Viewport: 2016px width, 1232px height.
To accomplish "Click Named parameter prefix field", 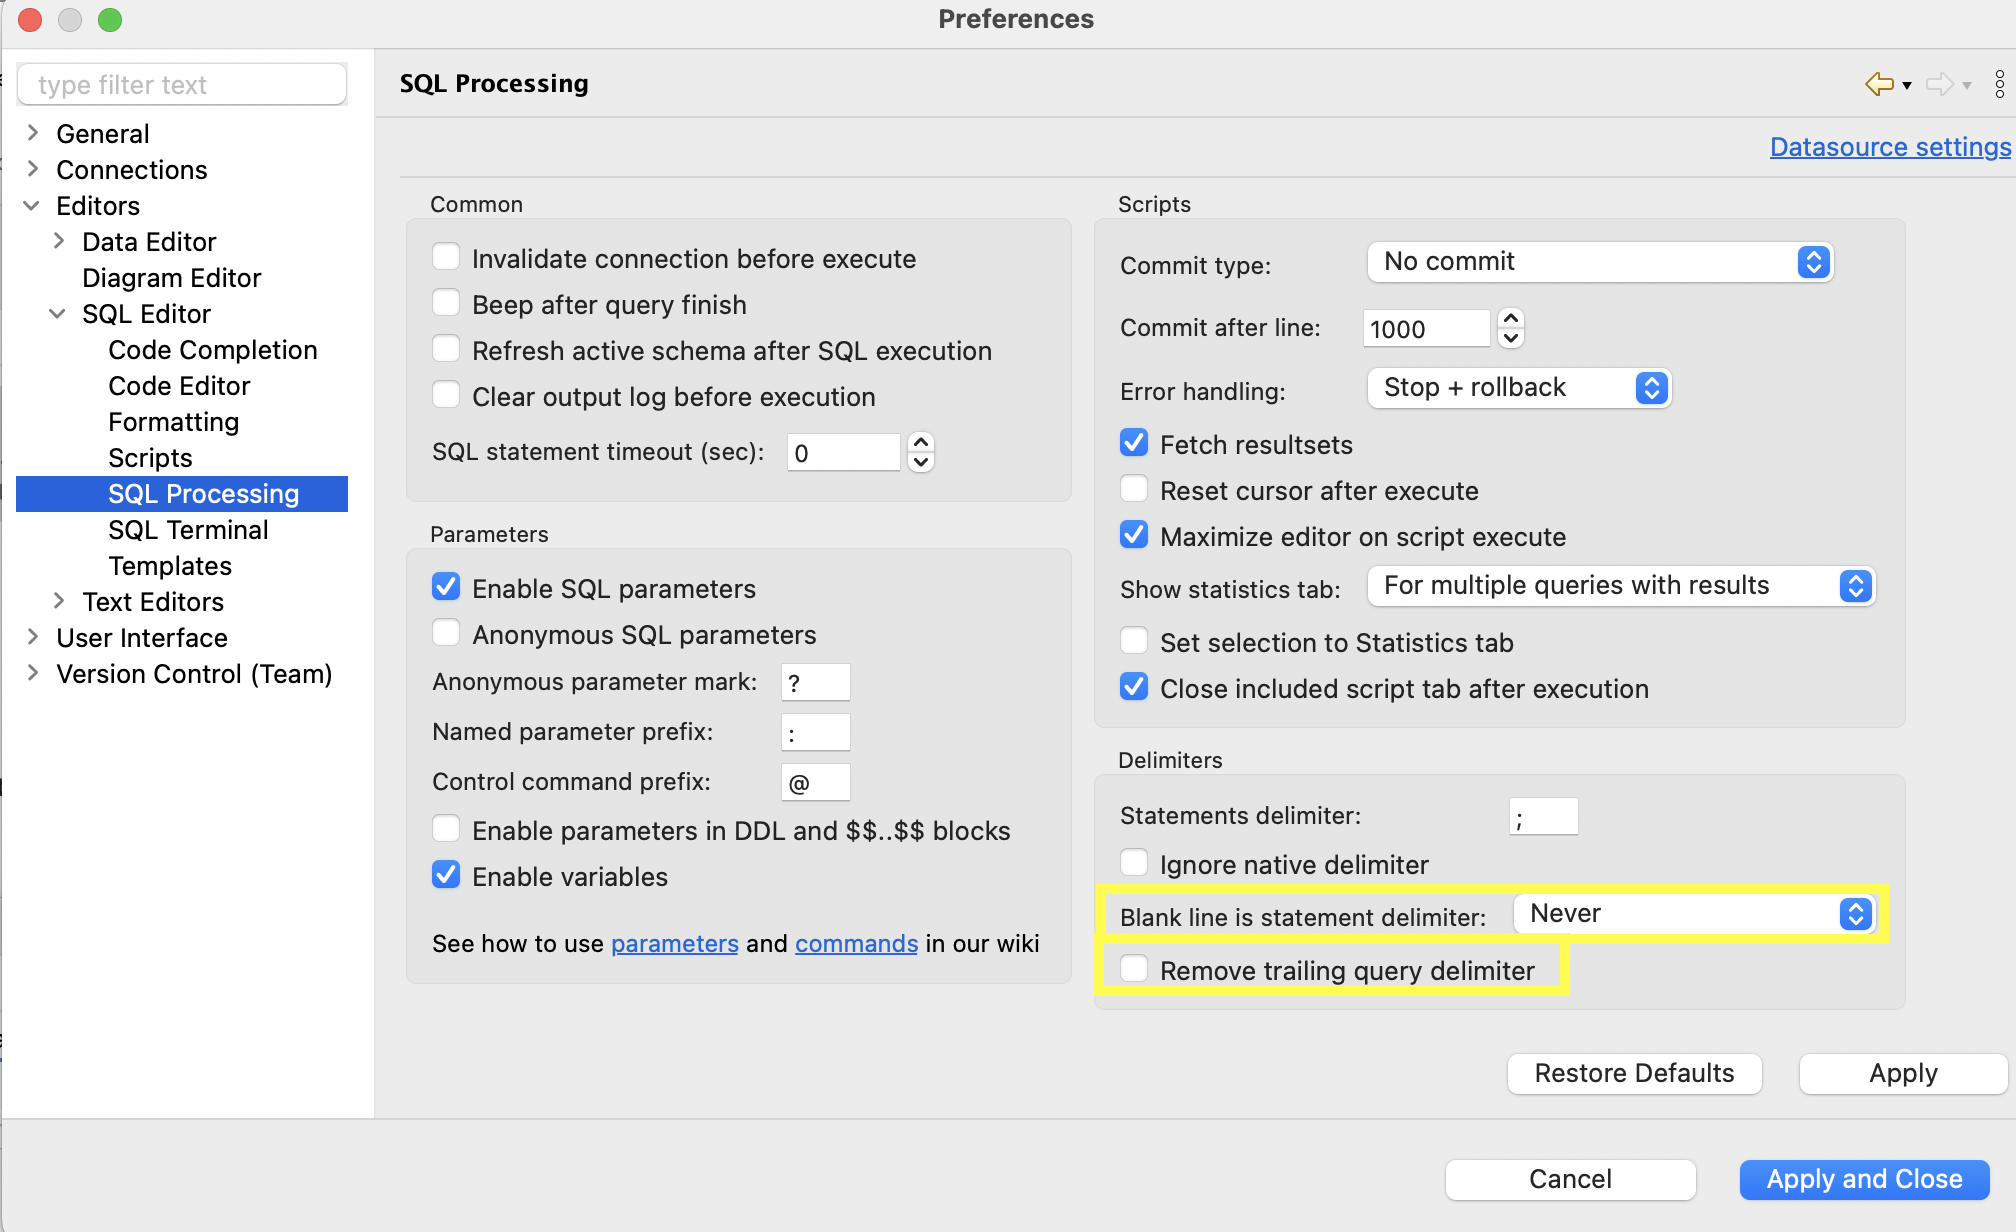I will point(816,733).
